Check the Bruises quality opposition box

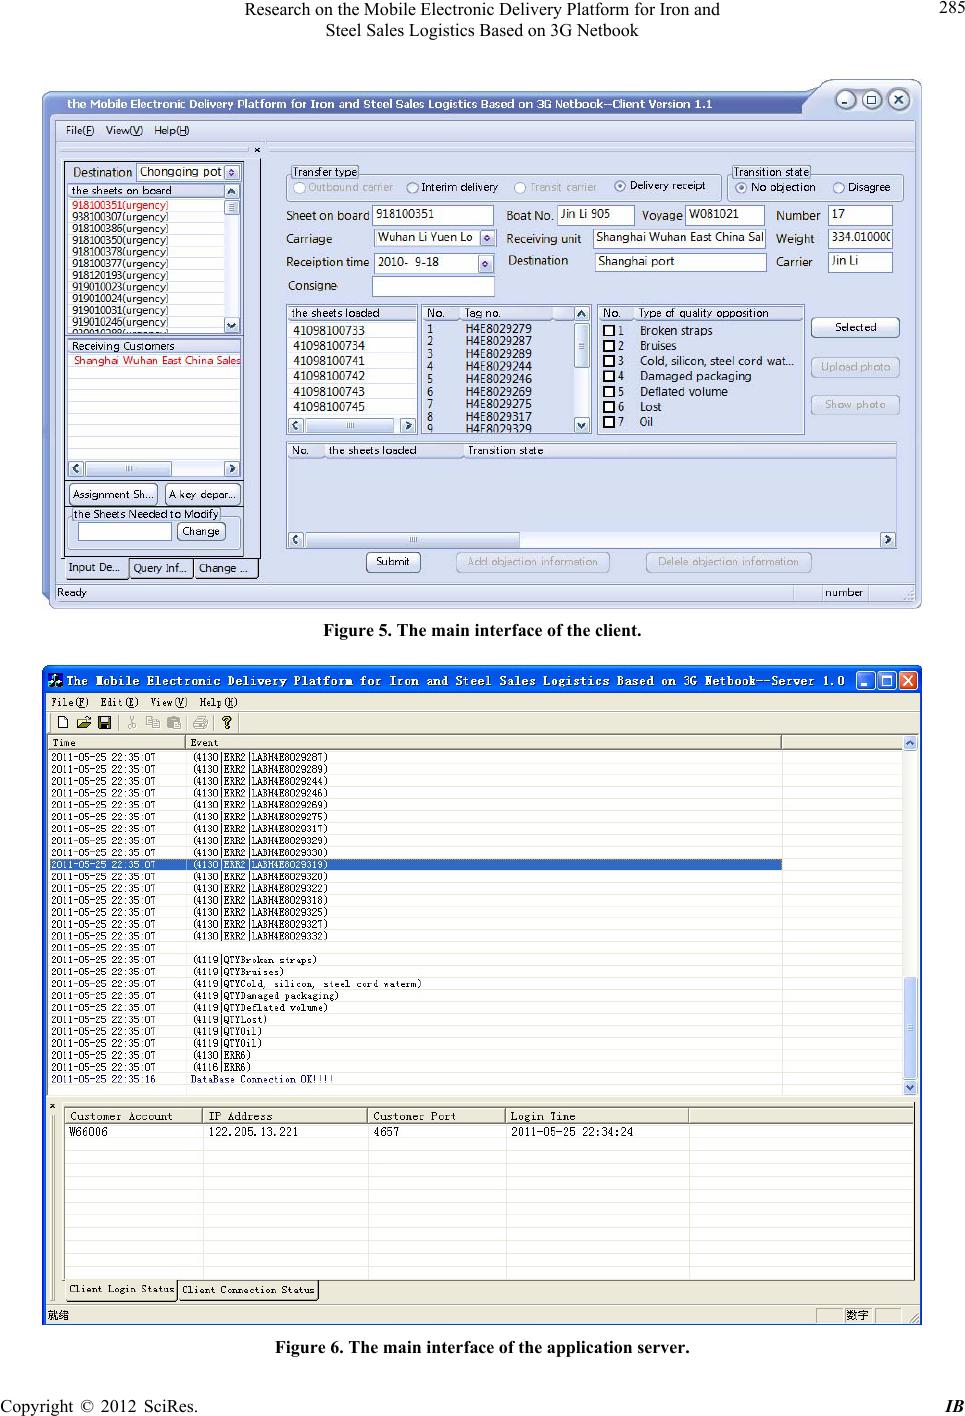609,346
